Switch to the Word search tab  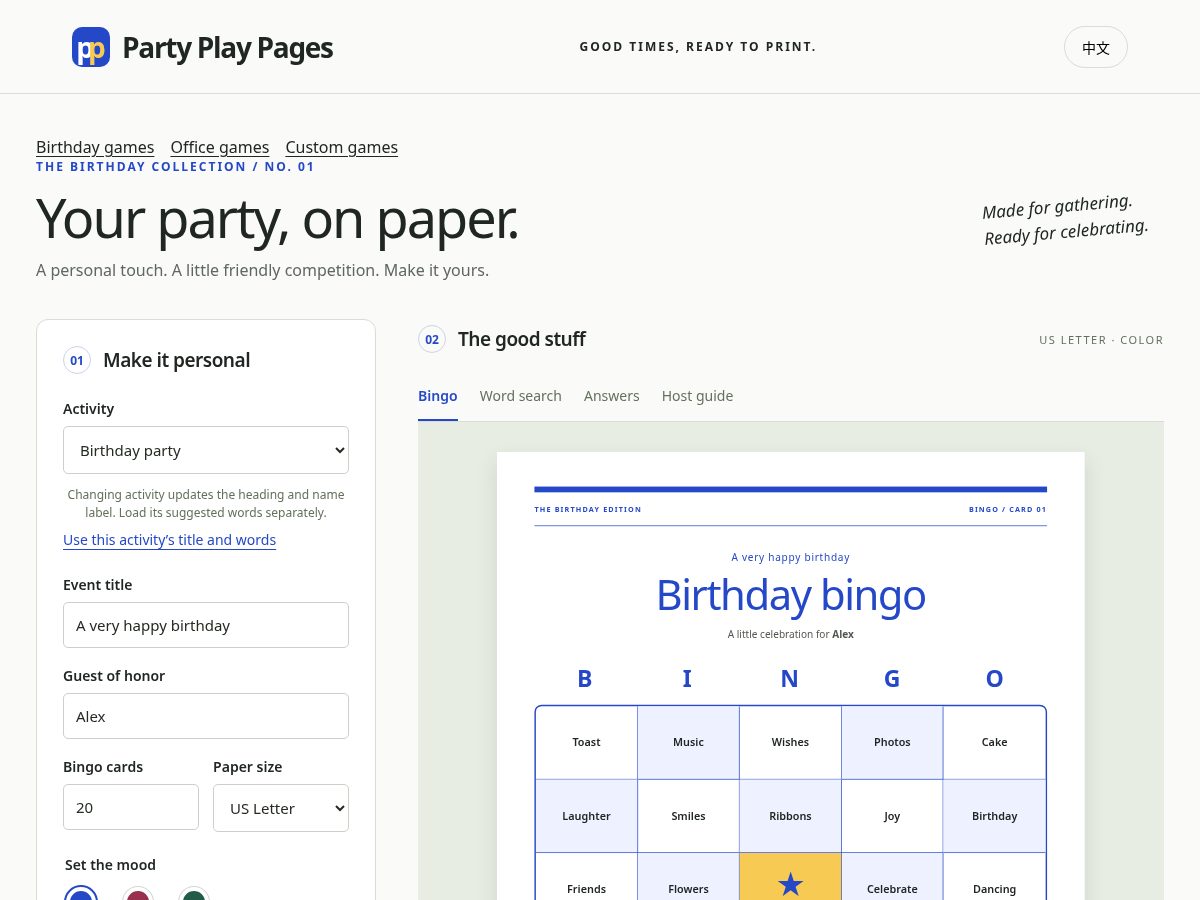(x=520, y=396)
